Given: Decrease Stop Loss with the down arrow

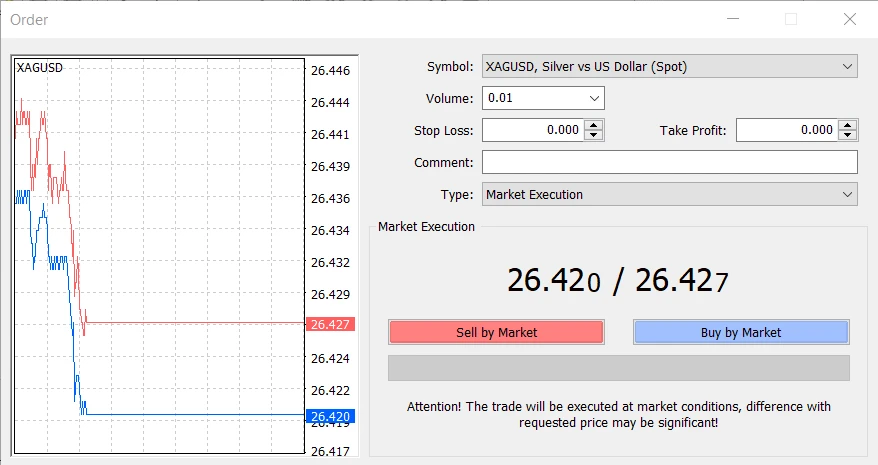Looking at the screenshot, I should [594, 135].
